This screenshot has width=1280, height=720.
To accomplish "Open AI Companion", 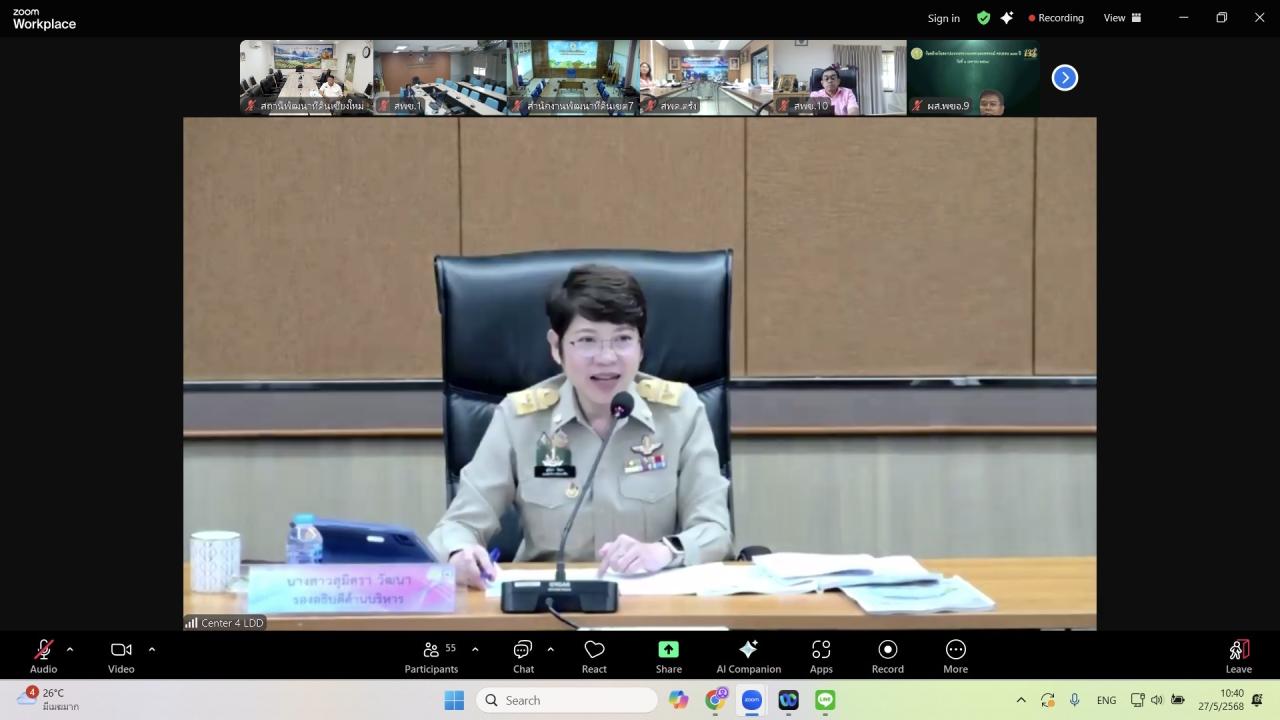I will (748, 650).
